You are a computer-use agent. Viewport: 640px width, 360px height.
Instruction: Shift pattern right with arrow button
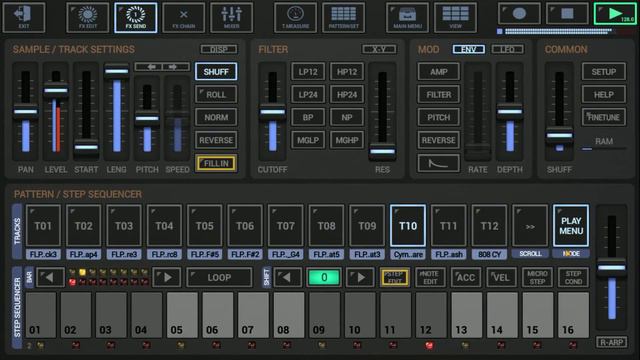point(360,278)
